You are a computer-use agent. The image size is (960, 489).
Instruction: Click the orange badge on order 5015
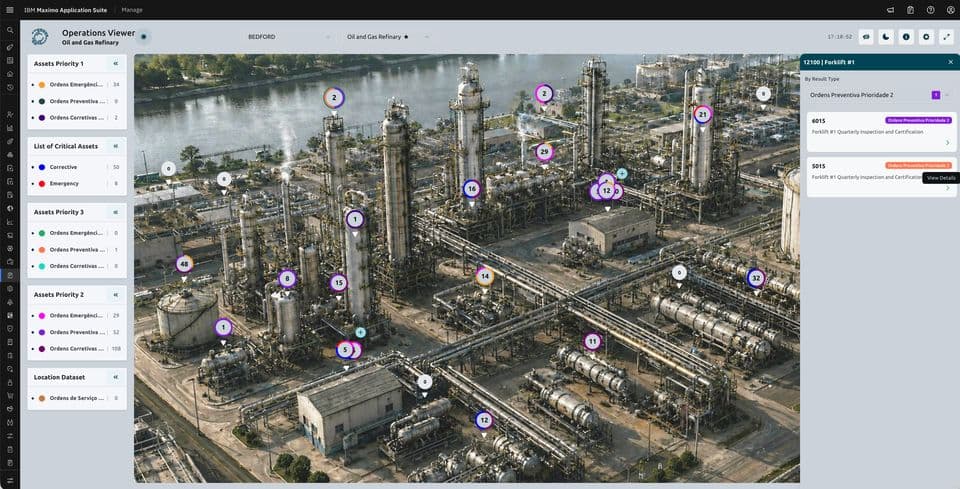tap(918, 165)
